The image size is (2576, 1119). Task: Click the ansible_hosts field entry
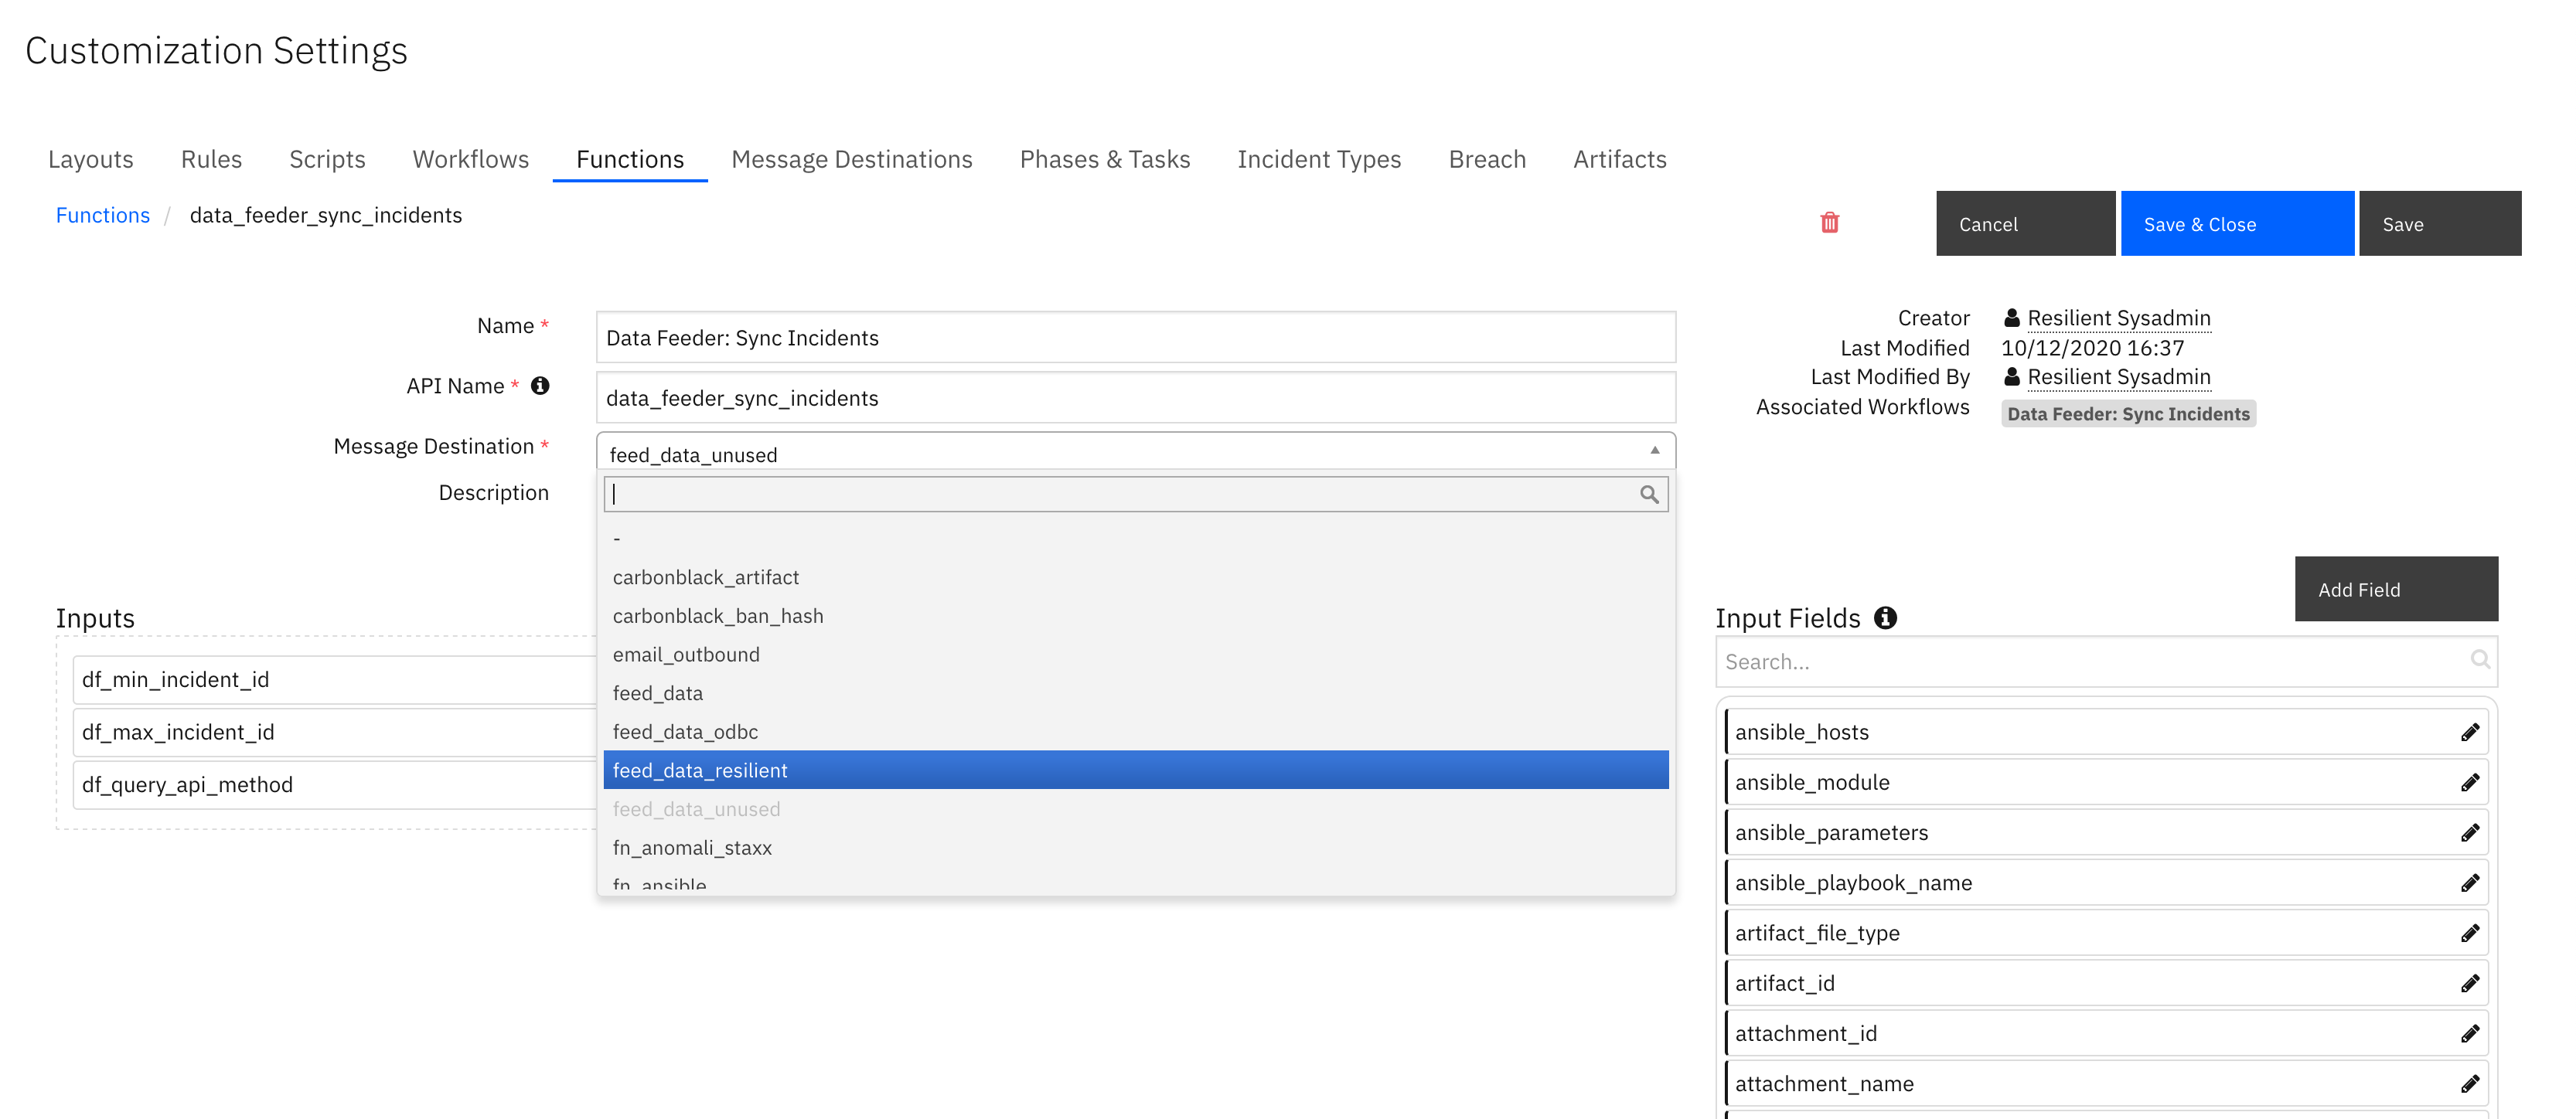tap(2107, 732)
